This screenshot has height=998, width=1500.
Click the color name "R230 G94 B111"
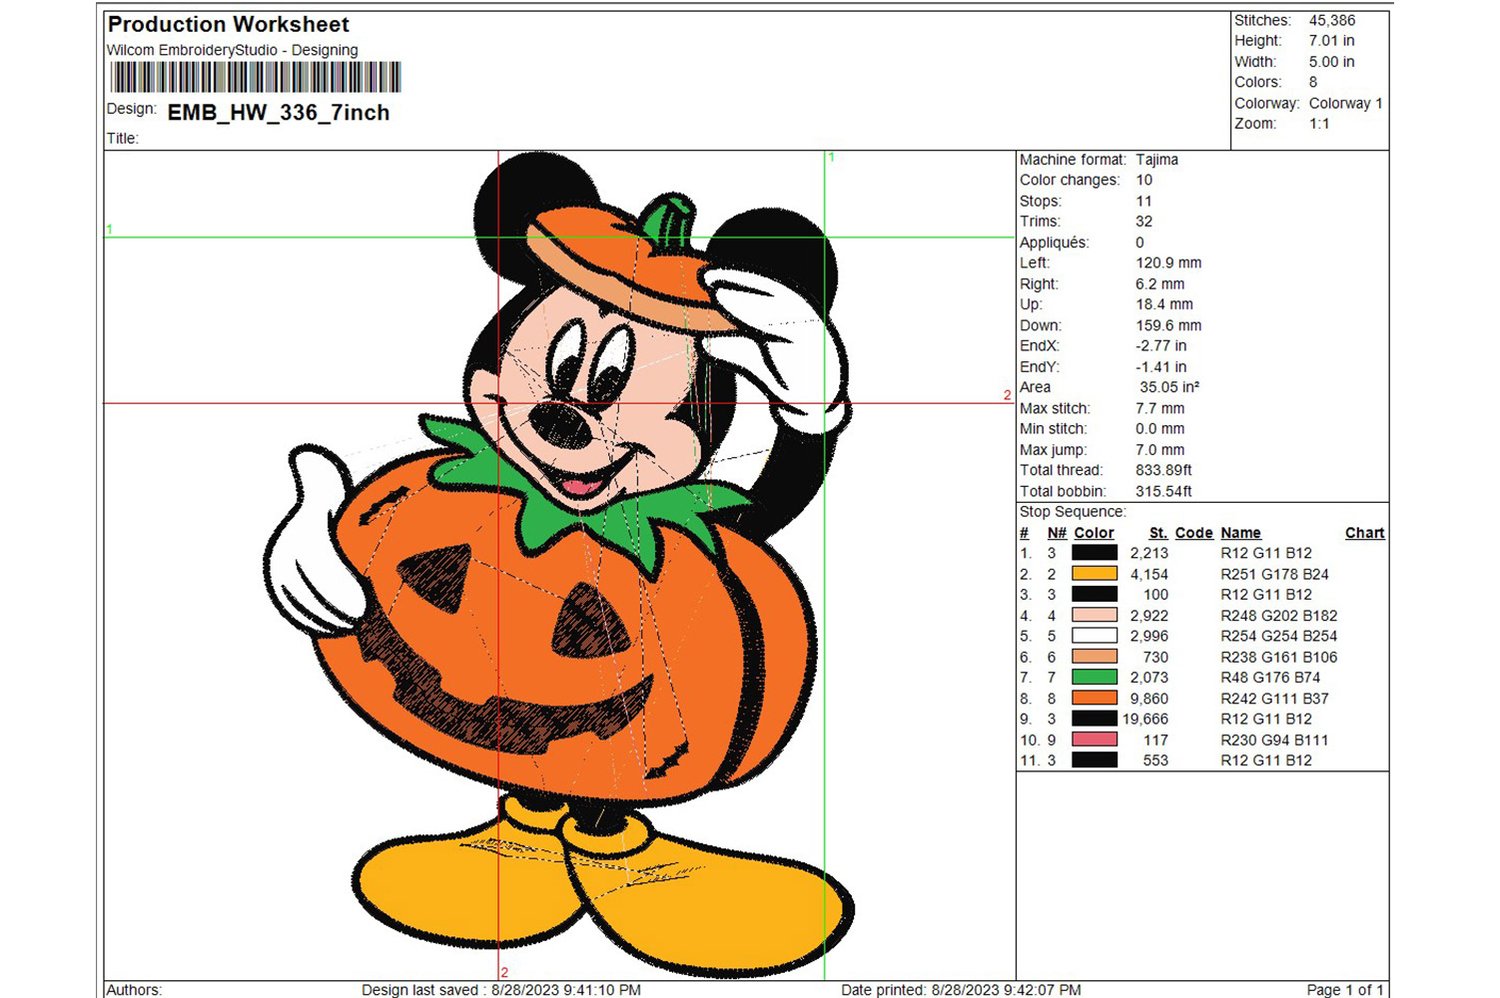click(x=1275, y=740)
